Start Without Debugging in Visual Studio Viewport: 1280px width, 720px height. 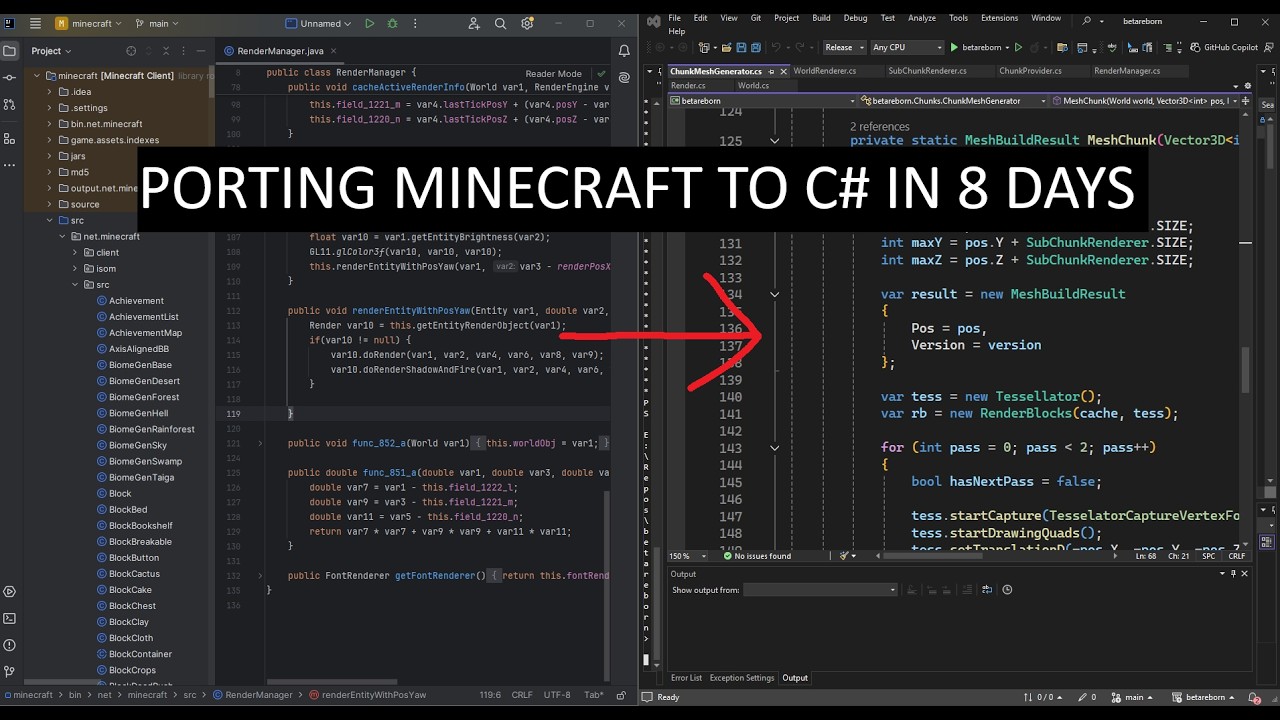coord(1019,47)
